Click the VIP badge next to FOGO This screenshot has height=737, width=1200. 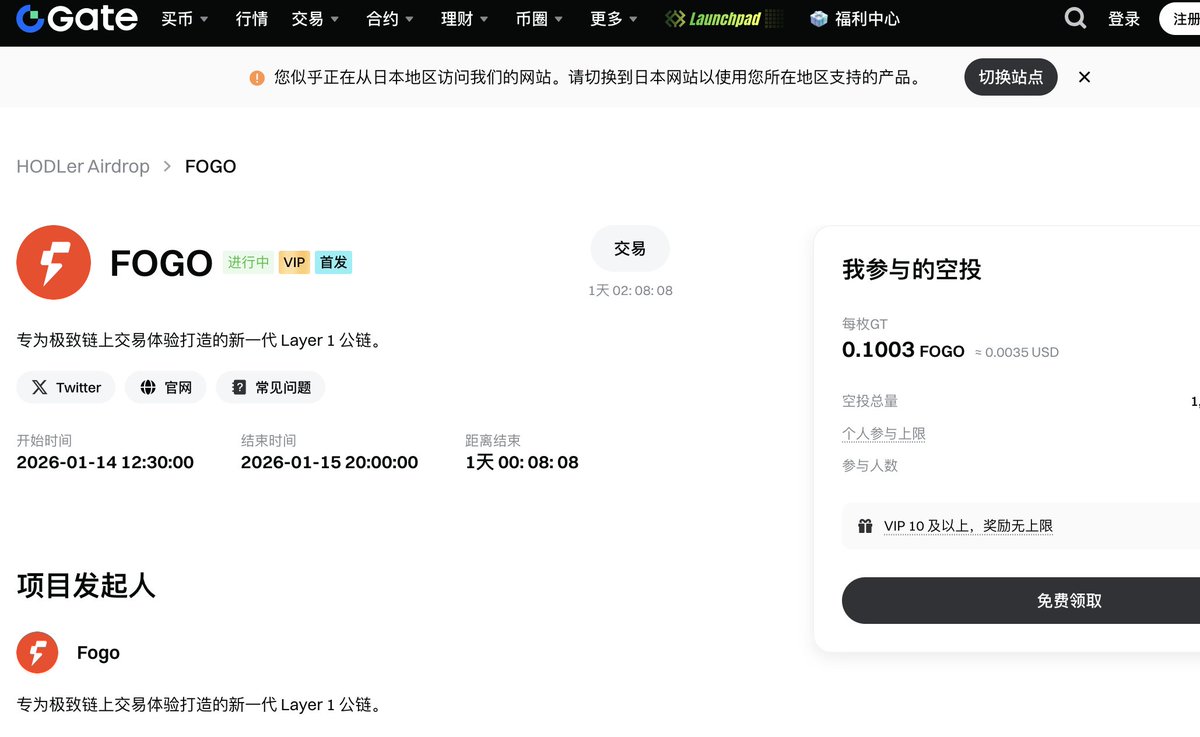[x=294, y=262]
